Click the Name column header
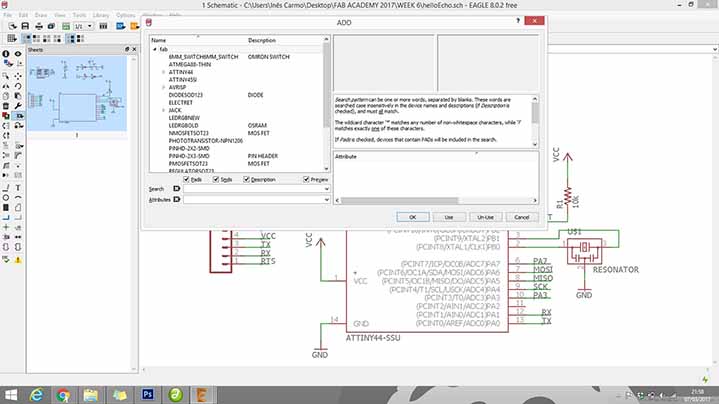The width and height of the screenshot is (719, 404). click(x=198, y=40)
